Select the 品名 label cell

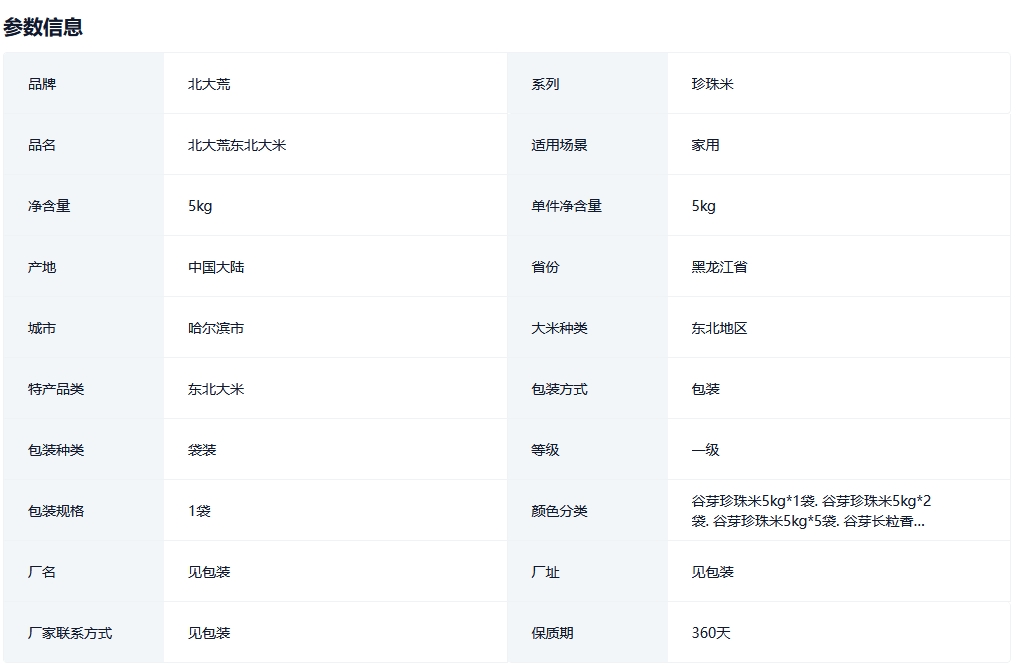coord(42,145)
